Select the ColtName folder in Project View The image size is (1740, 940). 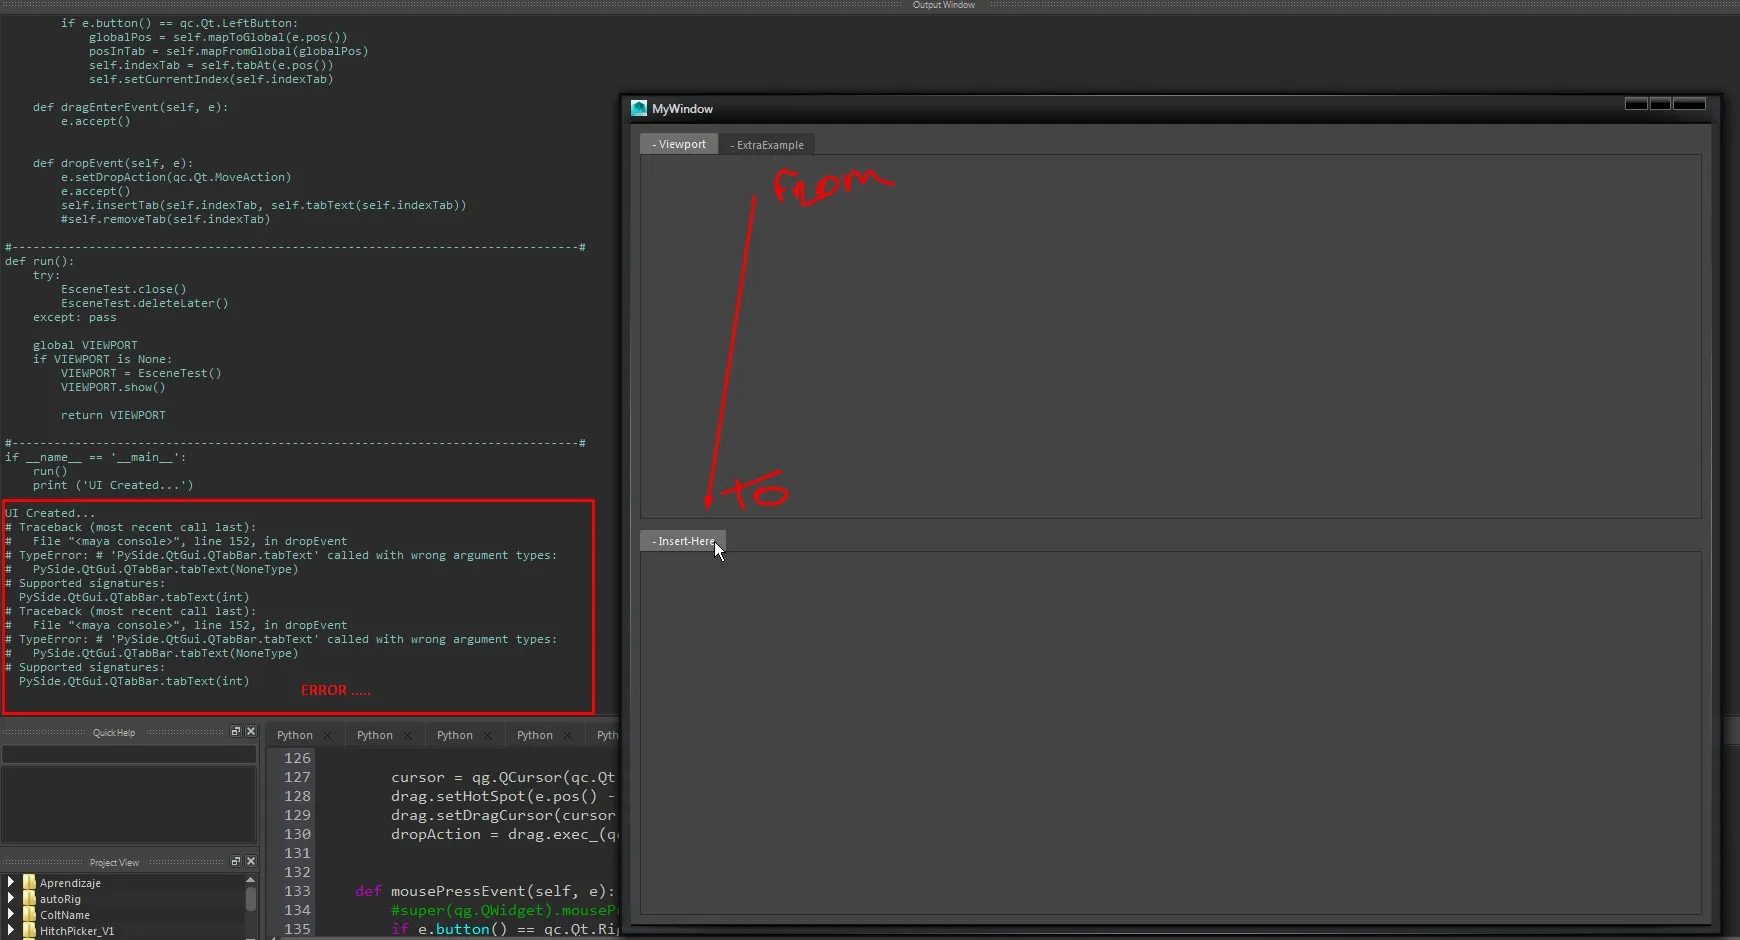pyautogui.click(x=65, y=915)
